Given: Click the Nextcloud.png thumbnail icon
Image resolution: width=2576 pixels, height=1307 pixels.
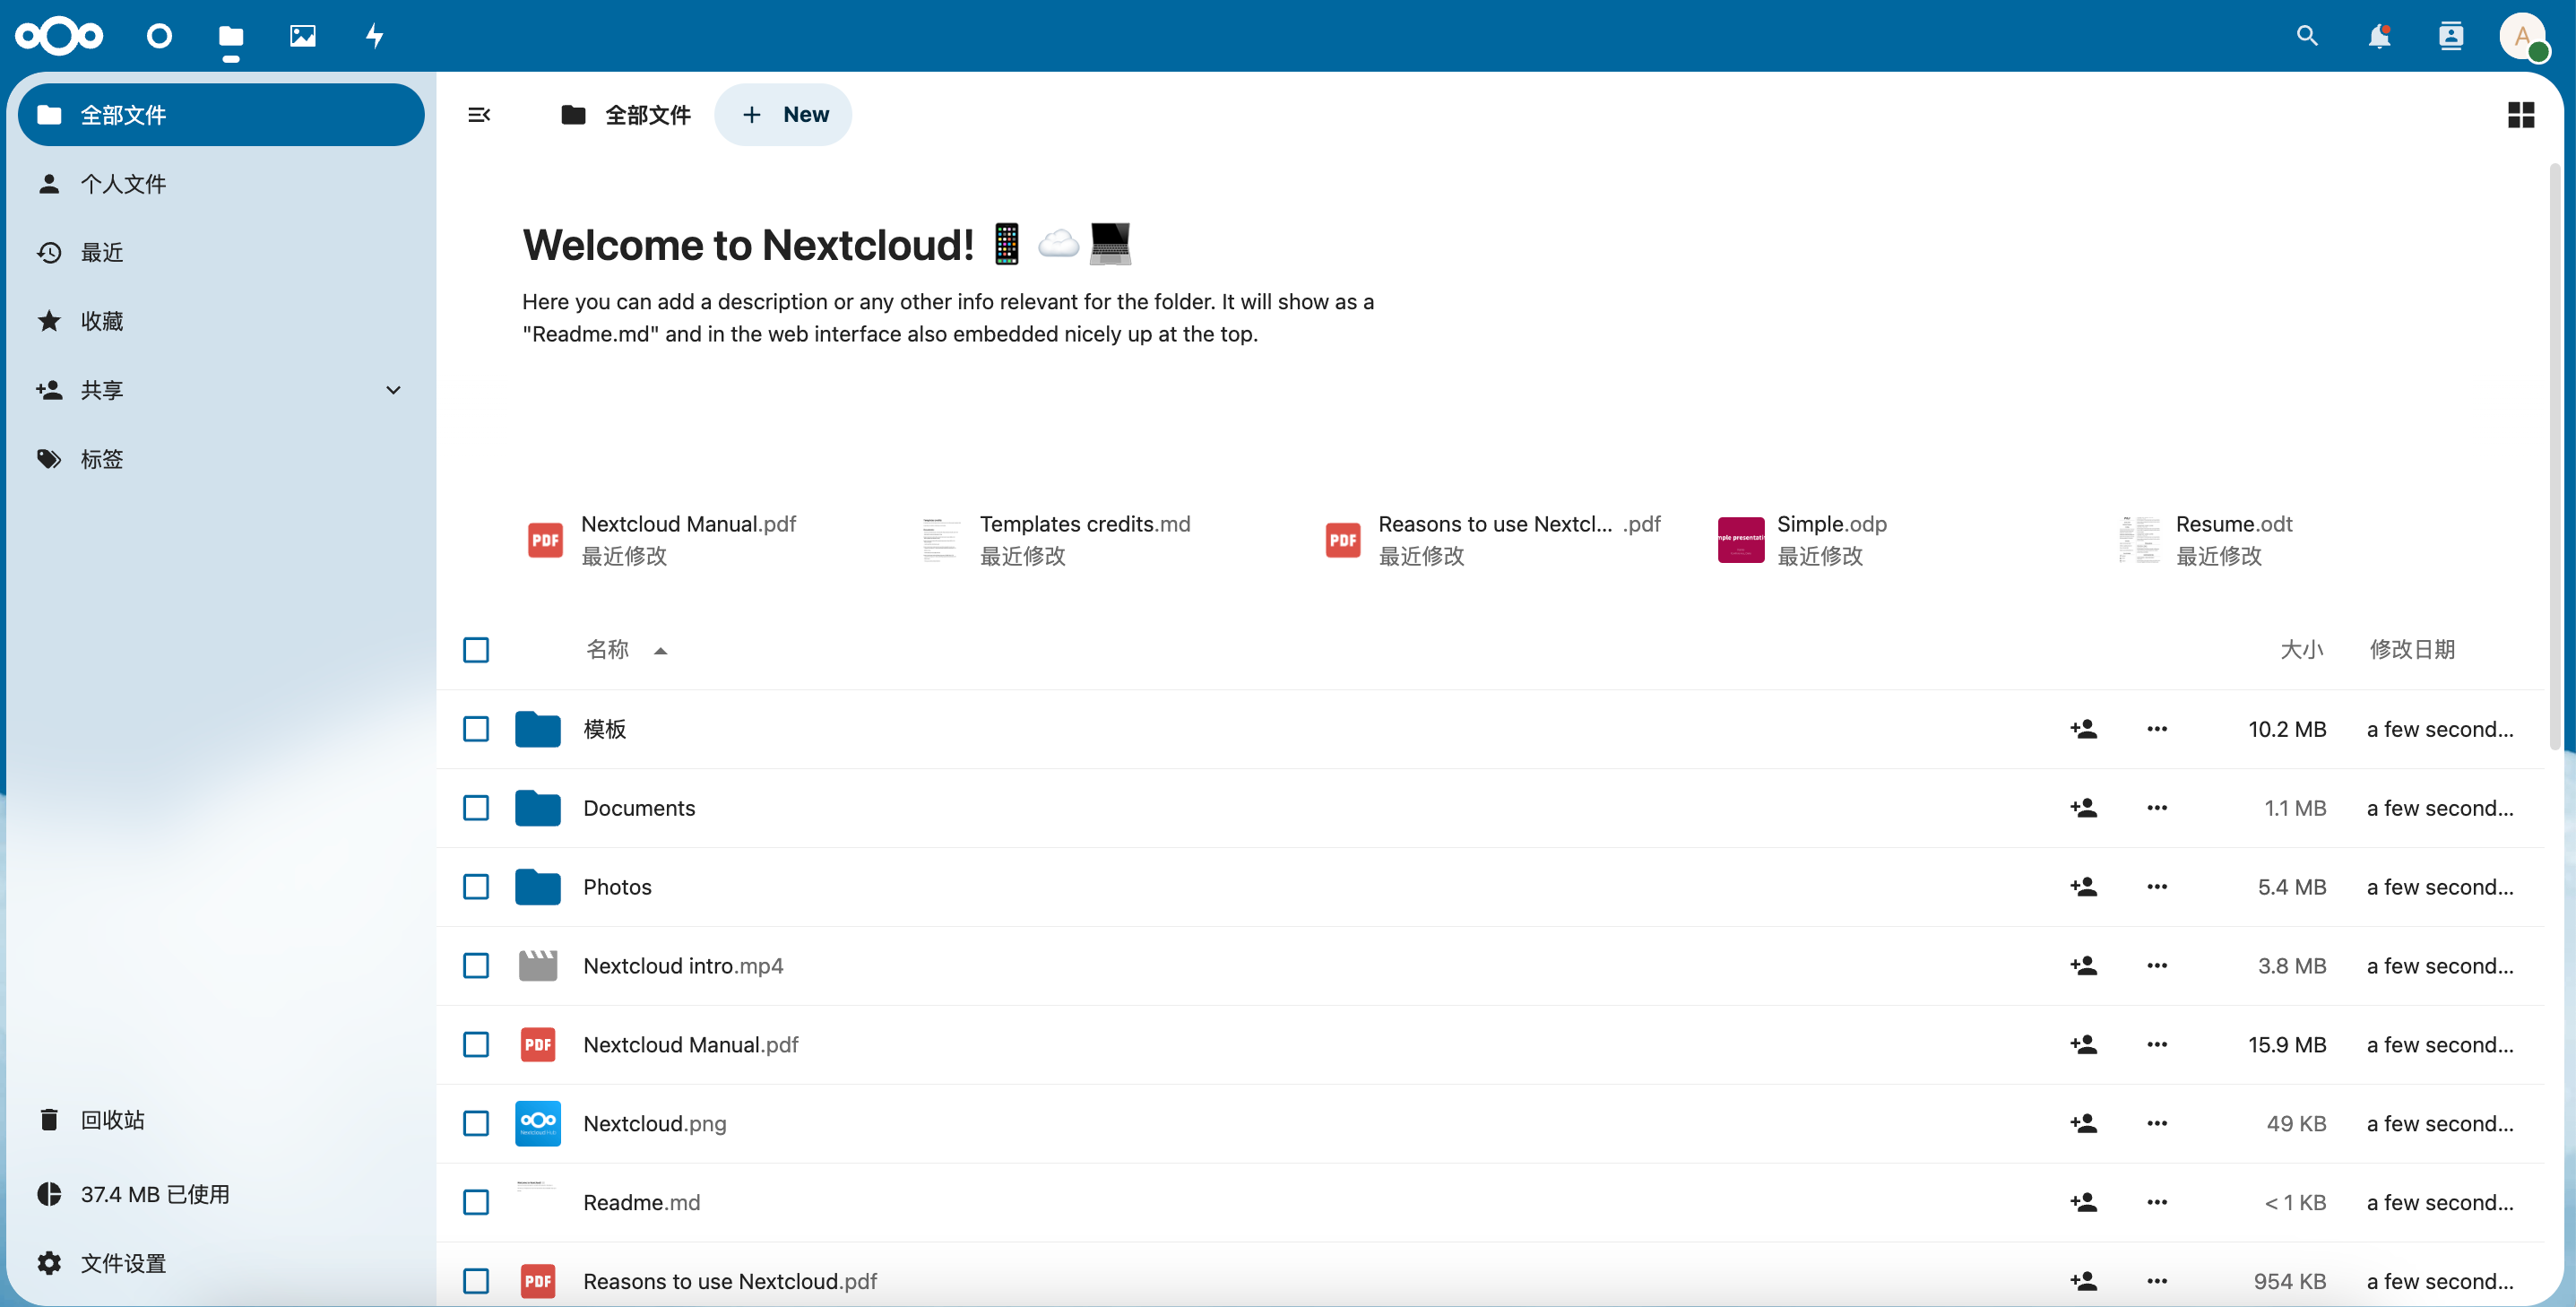Looking at the screenshot, I should tap(538, 1124).
